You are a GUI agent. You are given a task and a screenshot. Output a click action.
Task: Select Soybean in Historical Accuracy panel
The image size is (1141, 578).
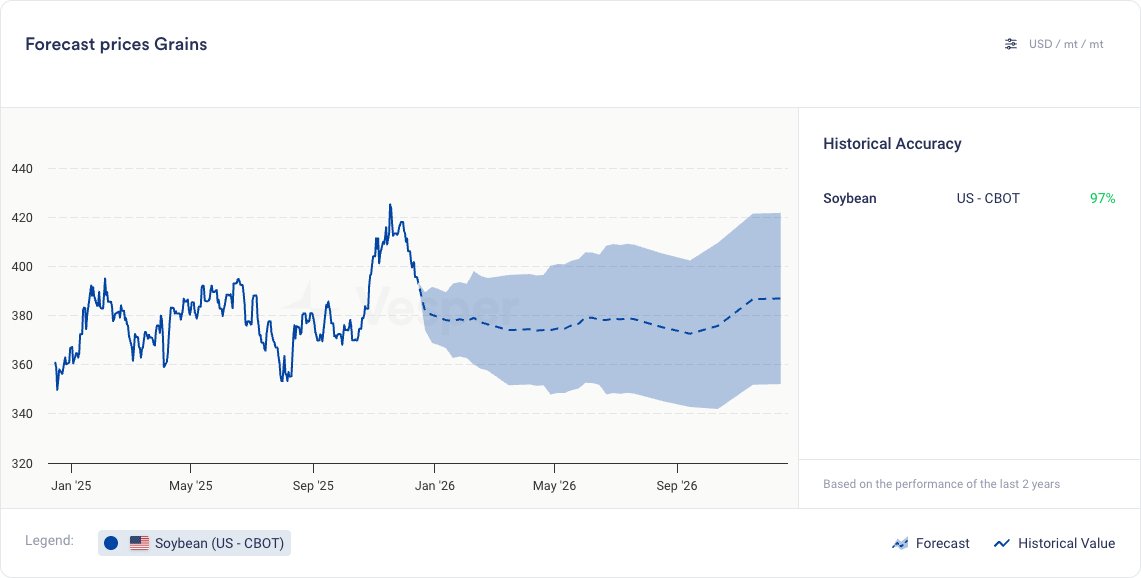point(849,198)
